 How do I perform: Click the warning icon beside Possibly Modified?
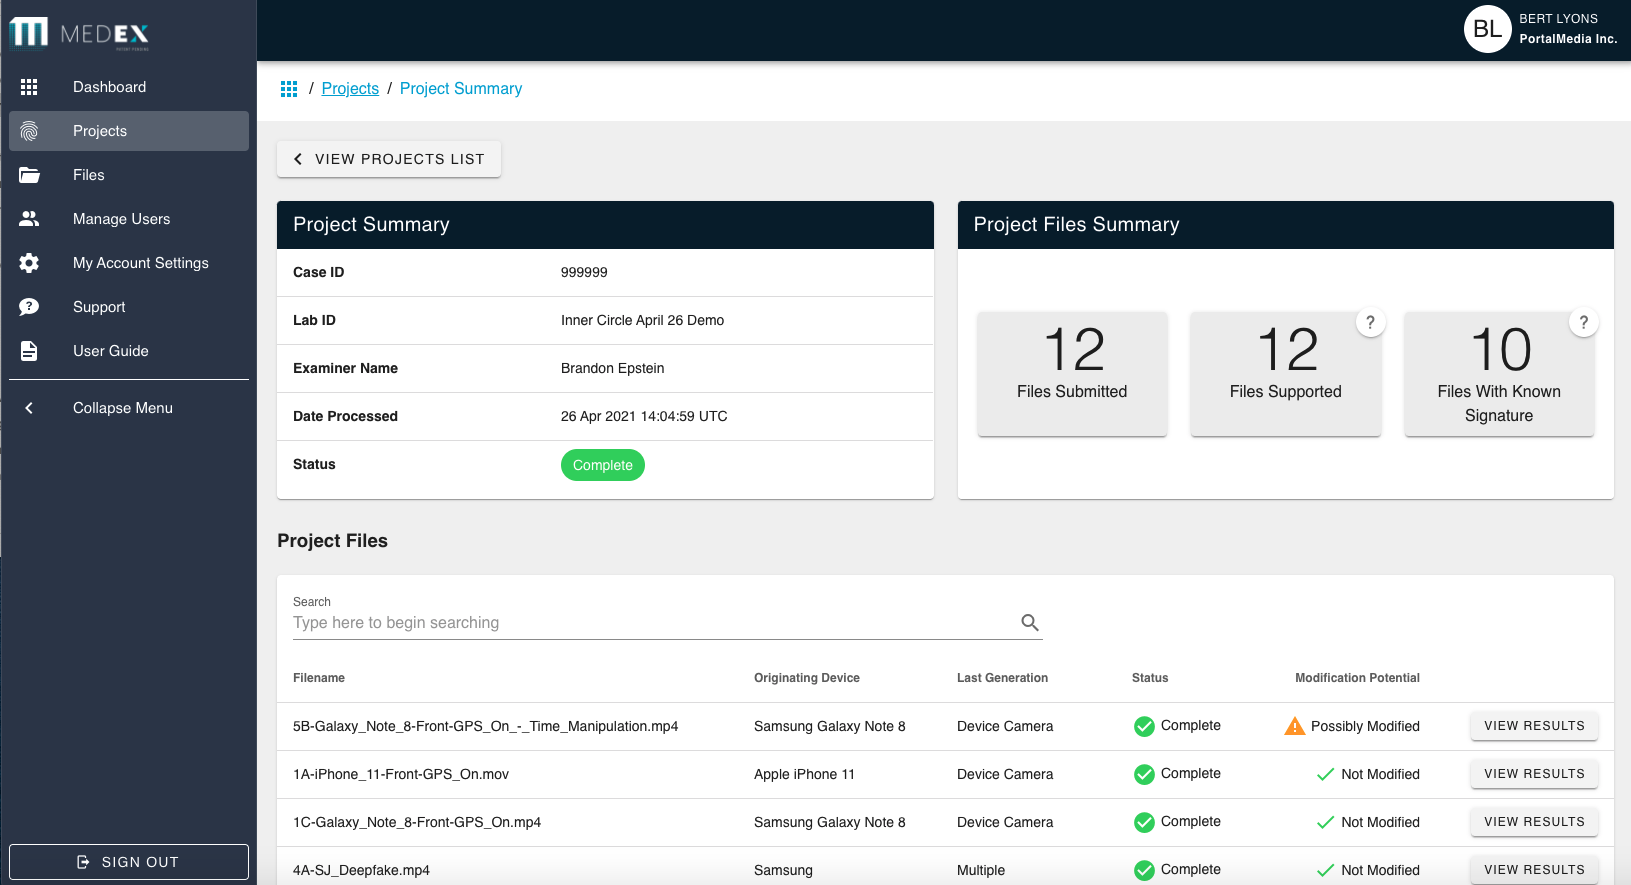point(1295,726)
